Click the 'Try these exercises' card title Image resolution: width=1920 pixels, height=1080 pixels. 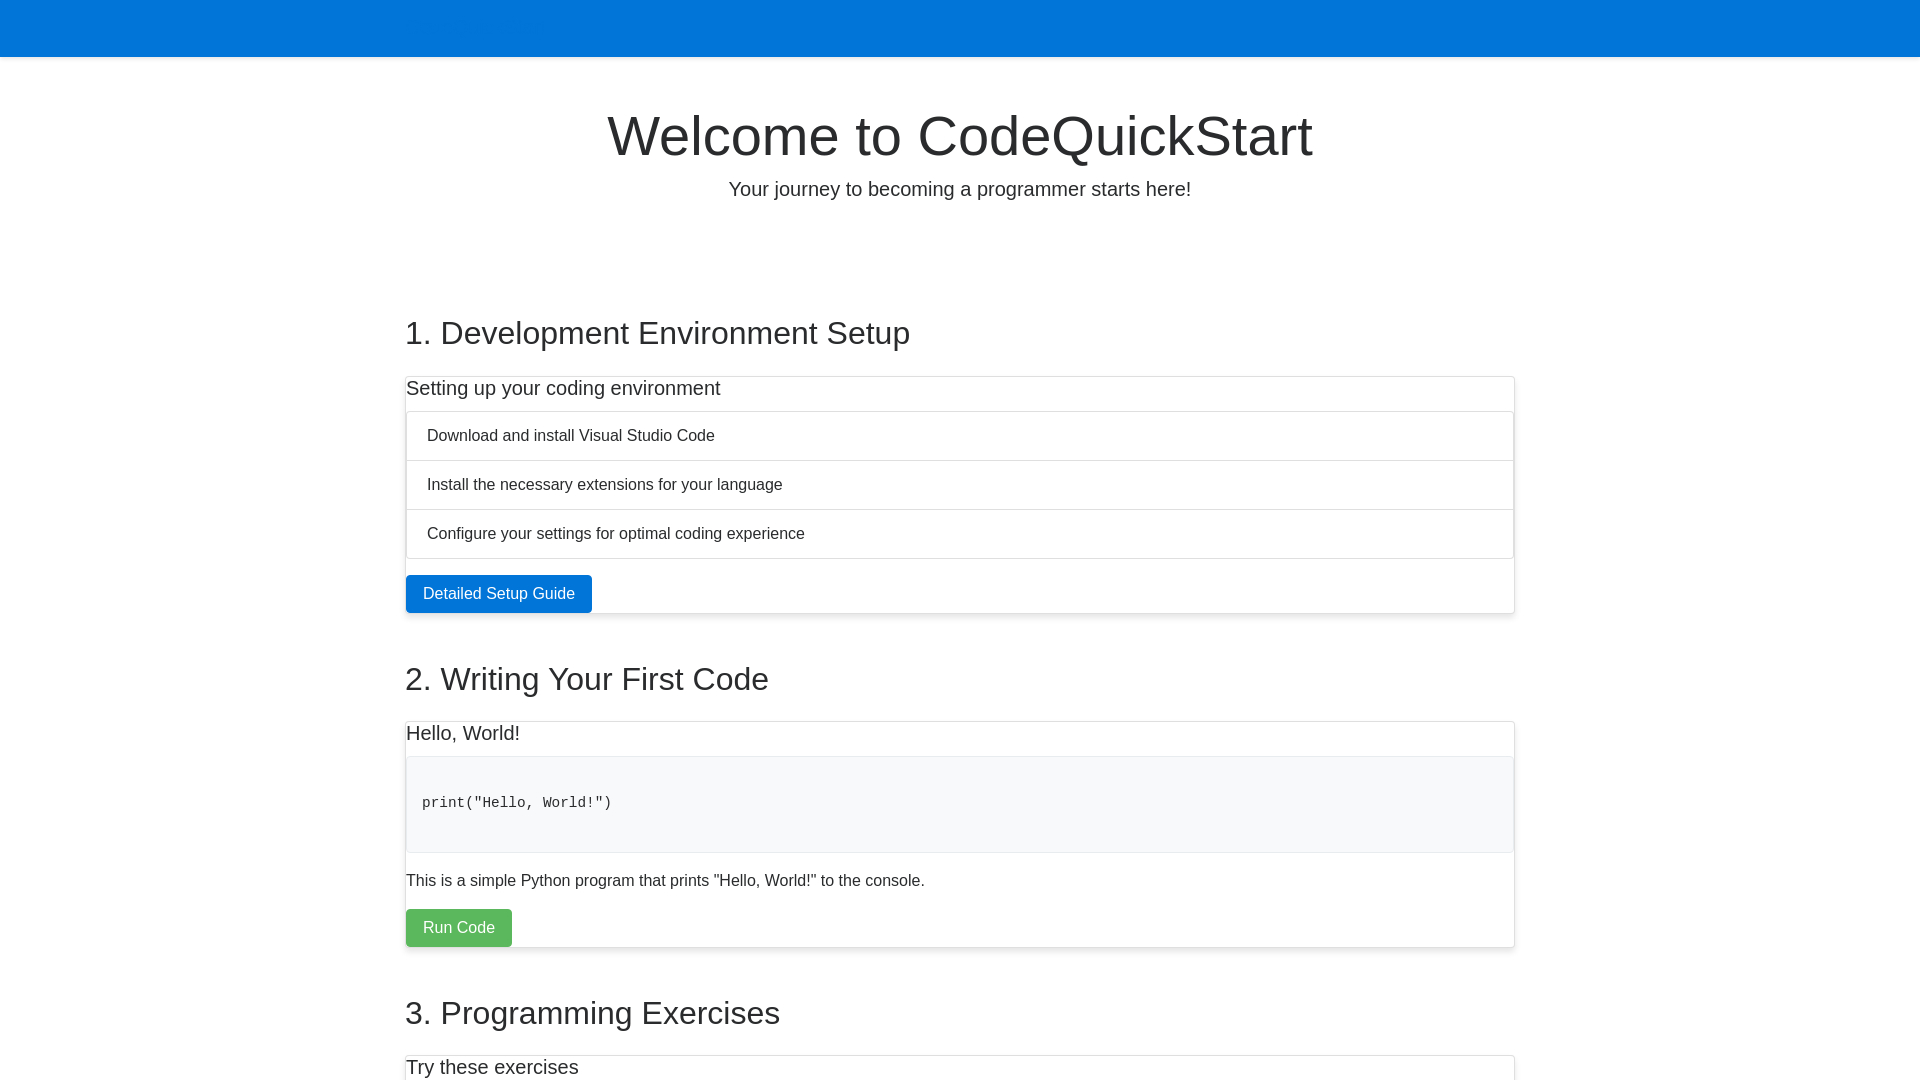(x=491, y=1067)
